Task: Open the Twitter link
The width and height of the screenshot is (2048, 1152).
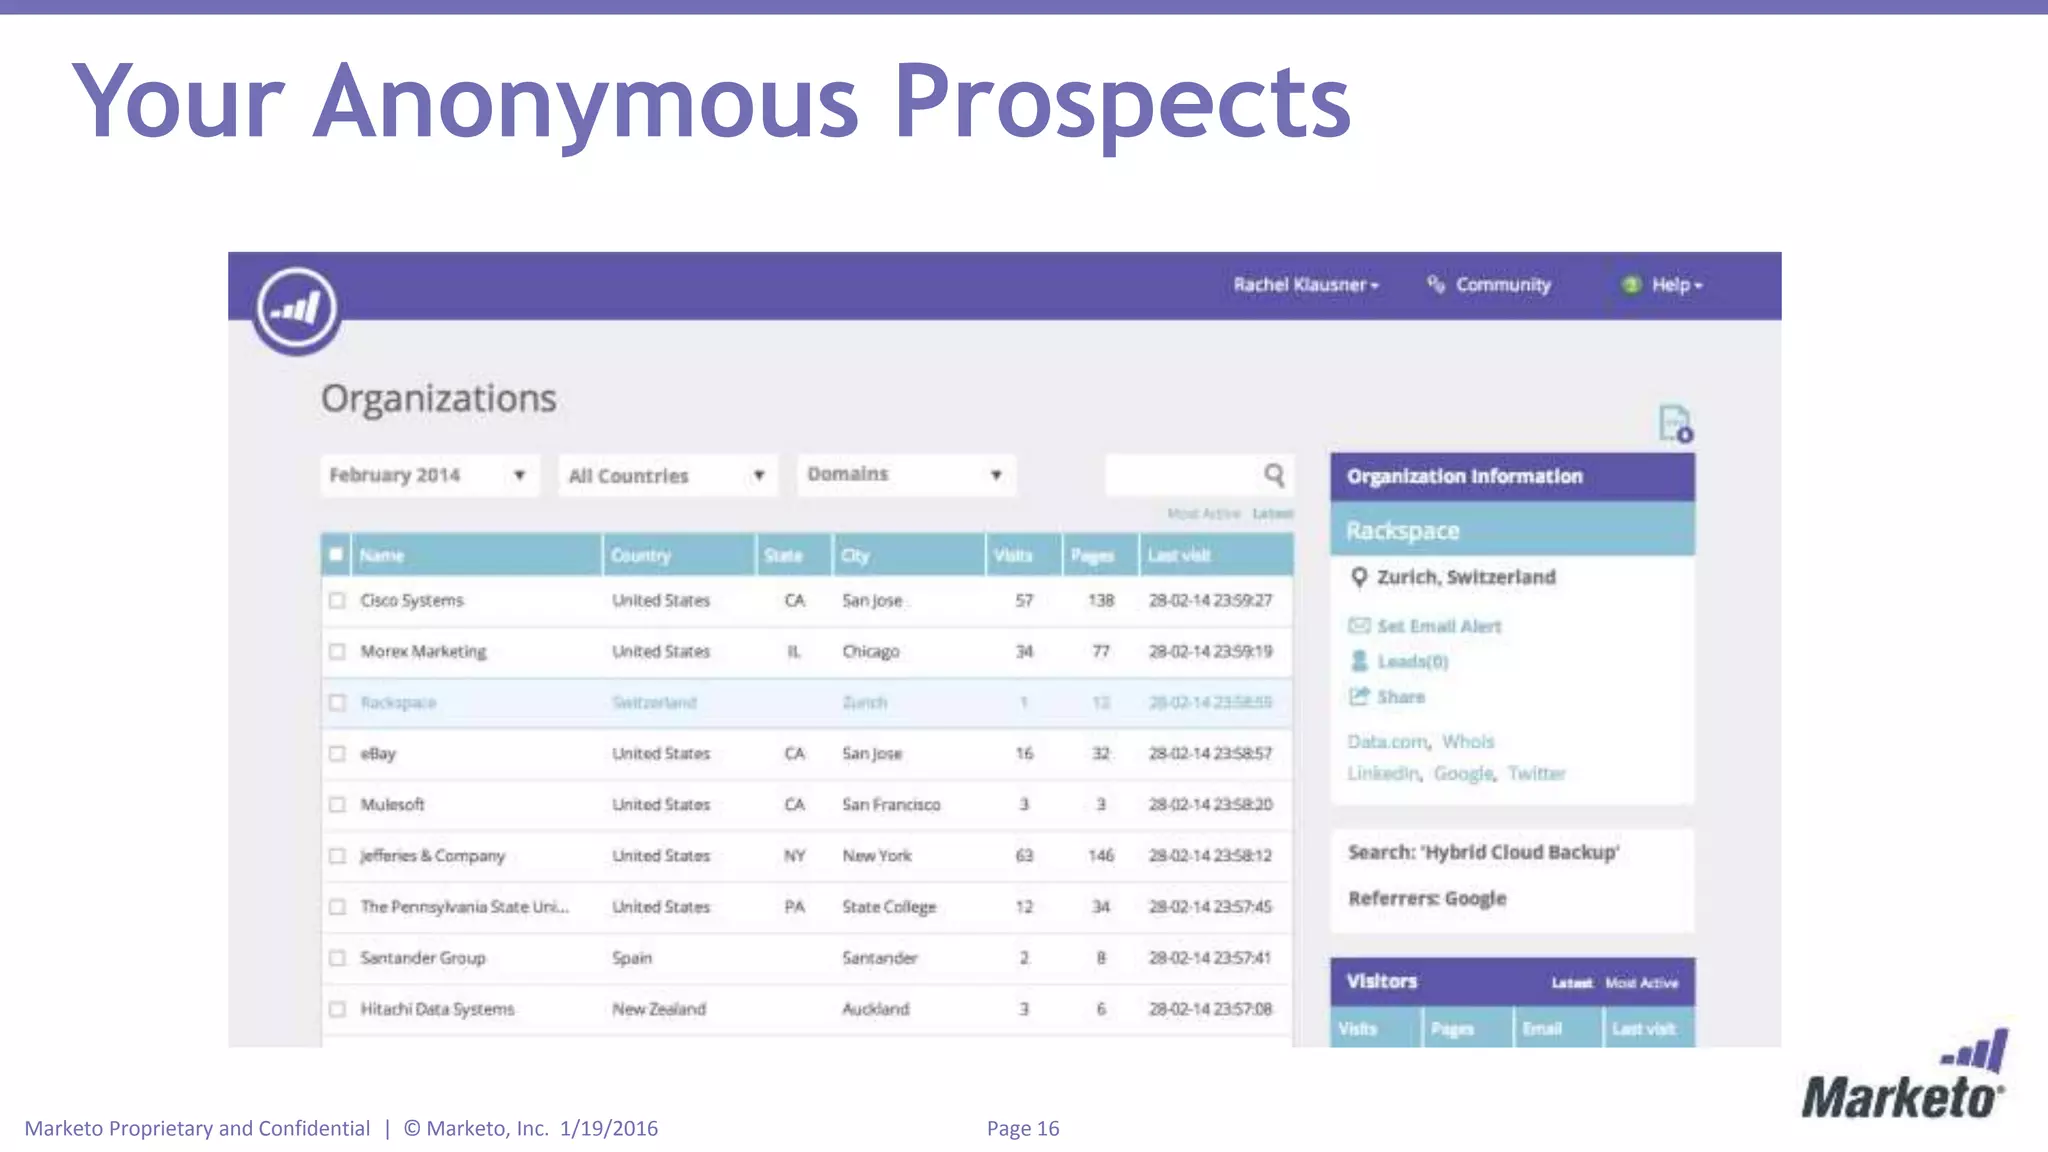Action: tap(1536, 773)
